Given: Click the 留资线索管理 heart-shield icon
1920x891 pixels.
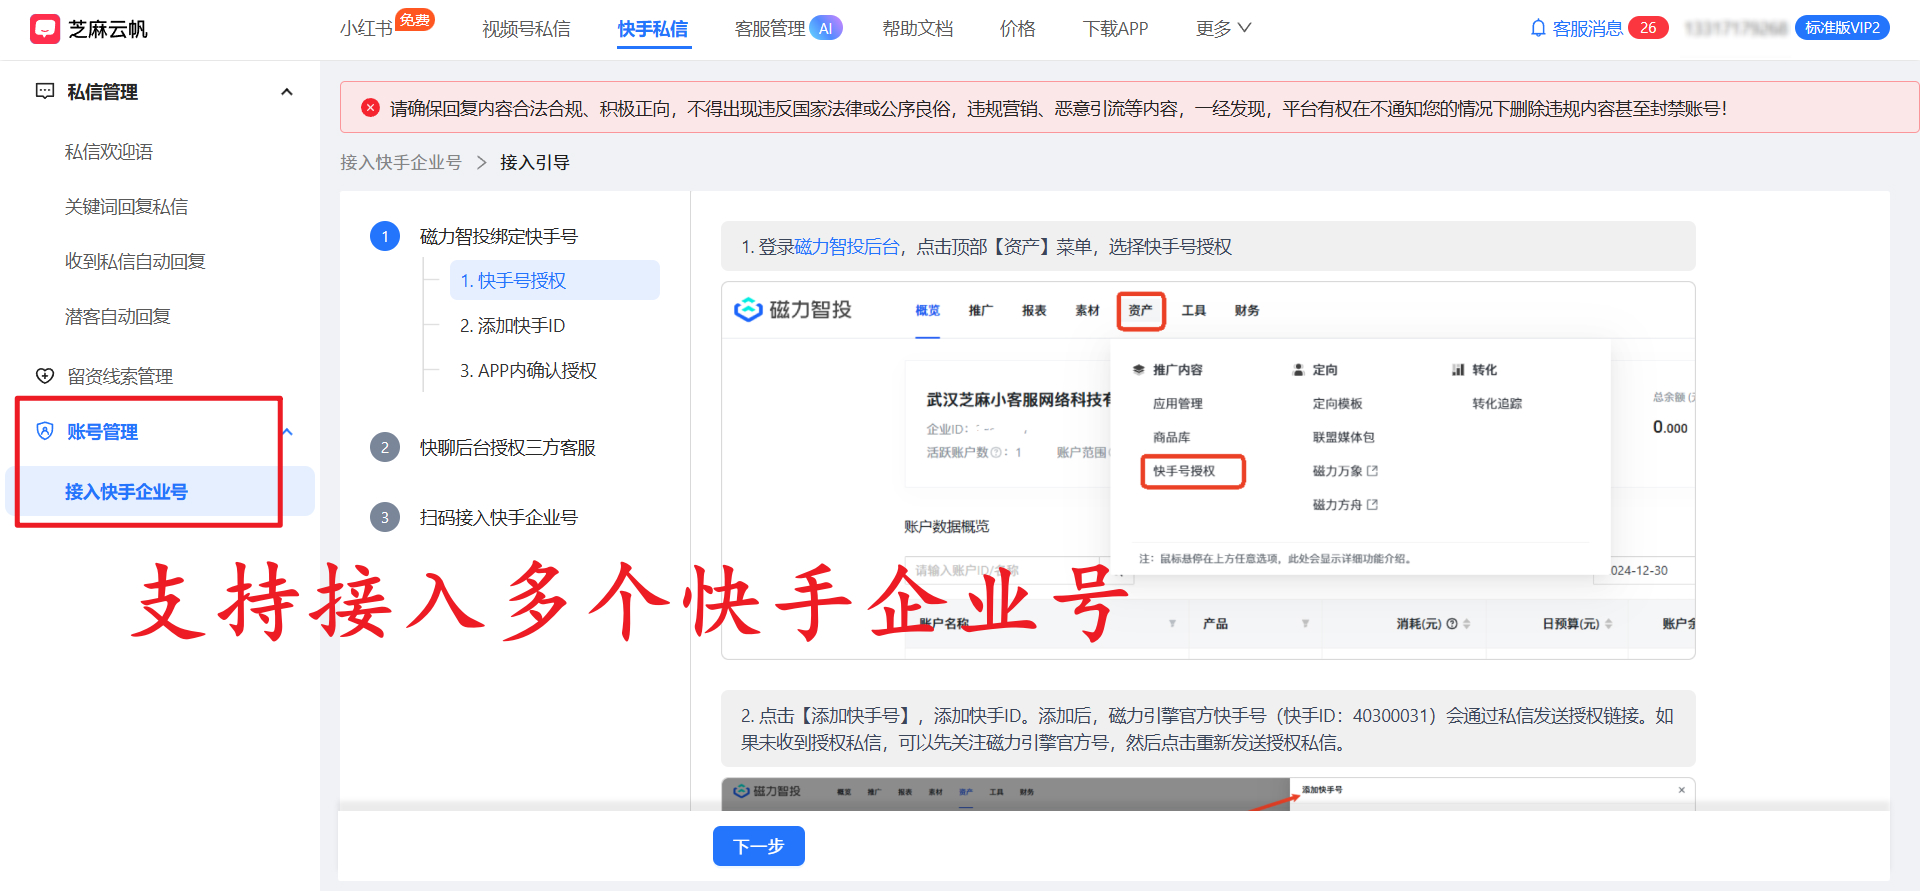Looking at the screenshot, I should click(45, 376).
